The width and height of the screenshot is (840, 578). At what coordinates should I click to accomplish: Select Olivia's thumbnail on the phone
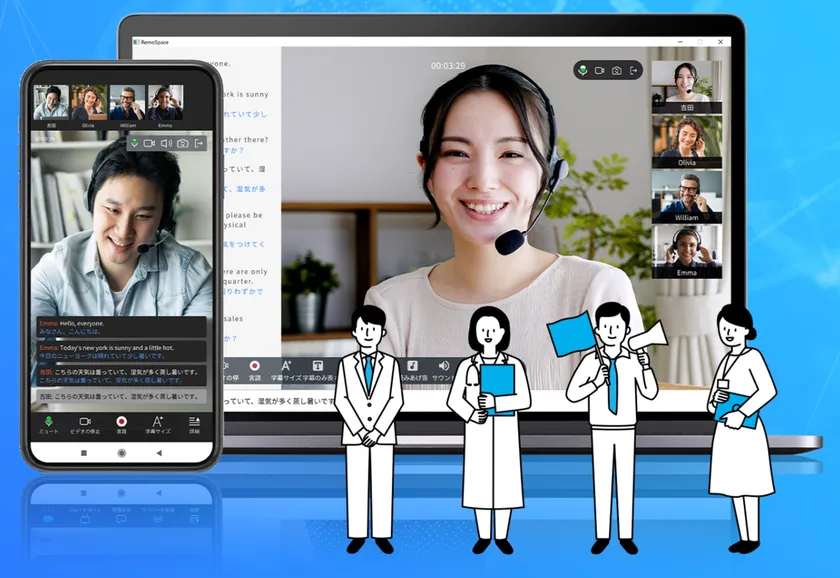(88, 102)
